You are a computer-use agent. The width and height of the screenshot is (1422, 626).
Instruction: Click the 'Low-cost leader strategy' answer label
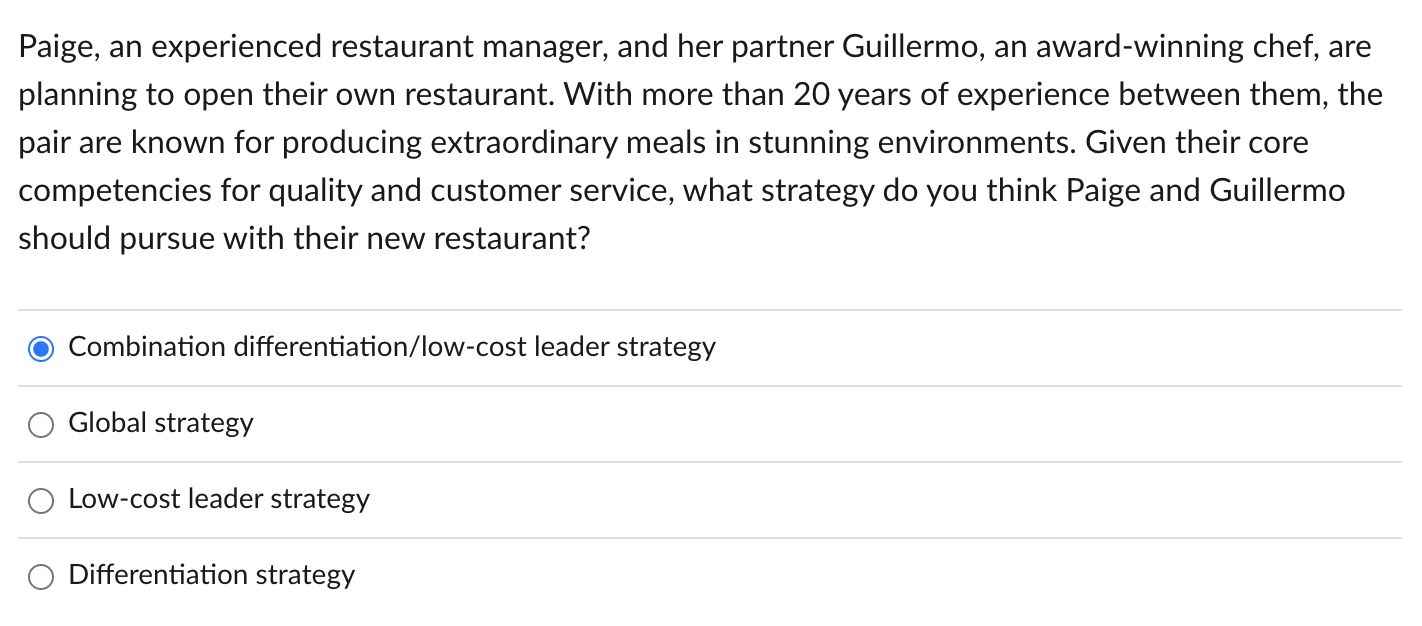click(219, 499)
